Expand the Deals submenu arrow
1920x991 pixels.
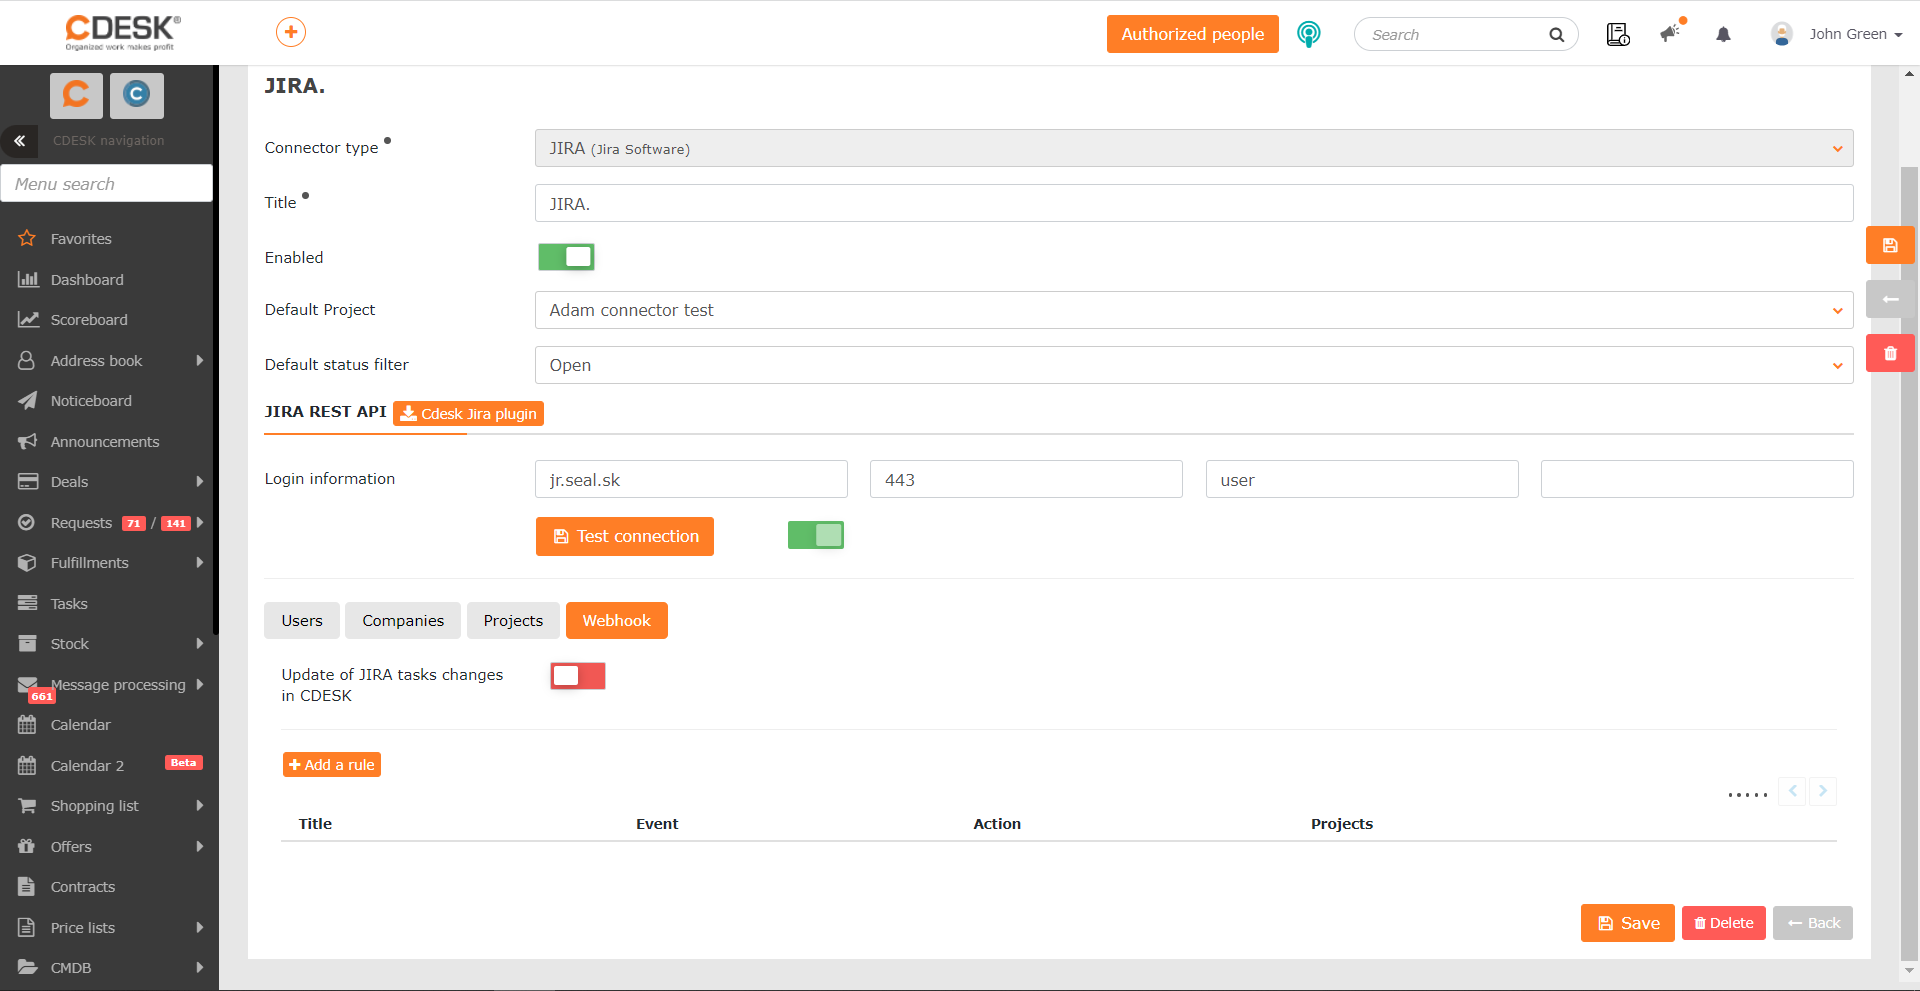(x=200, y=482)
